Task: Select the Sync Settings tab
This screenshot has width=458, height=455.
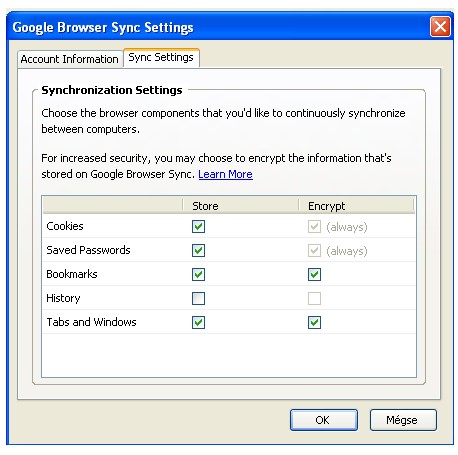Action: tap(161, 57)
